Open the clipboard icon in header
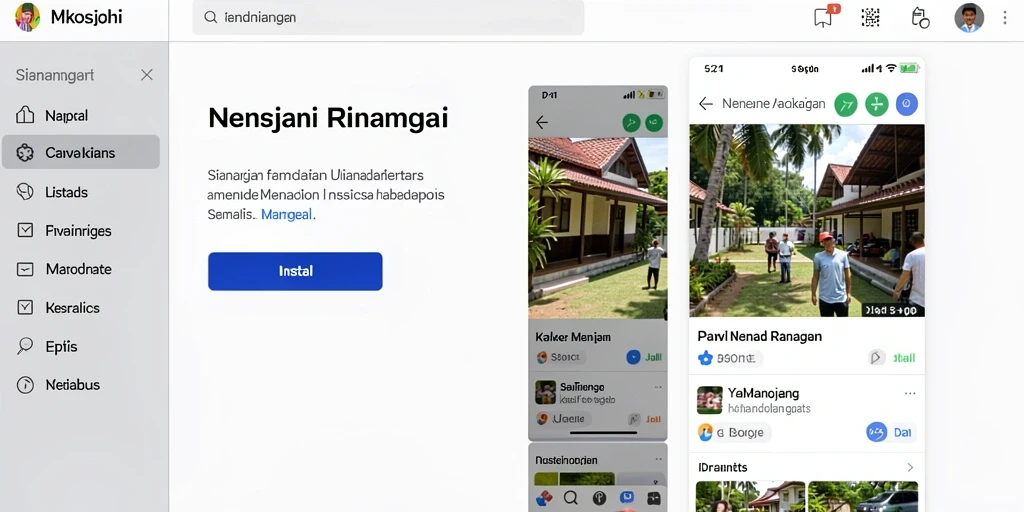This screenshot has width=1024, height=512. click(x=920, y=18)
